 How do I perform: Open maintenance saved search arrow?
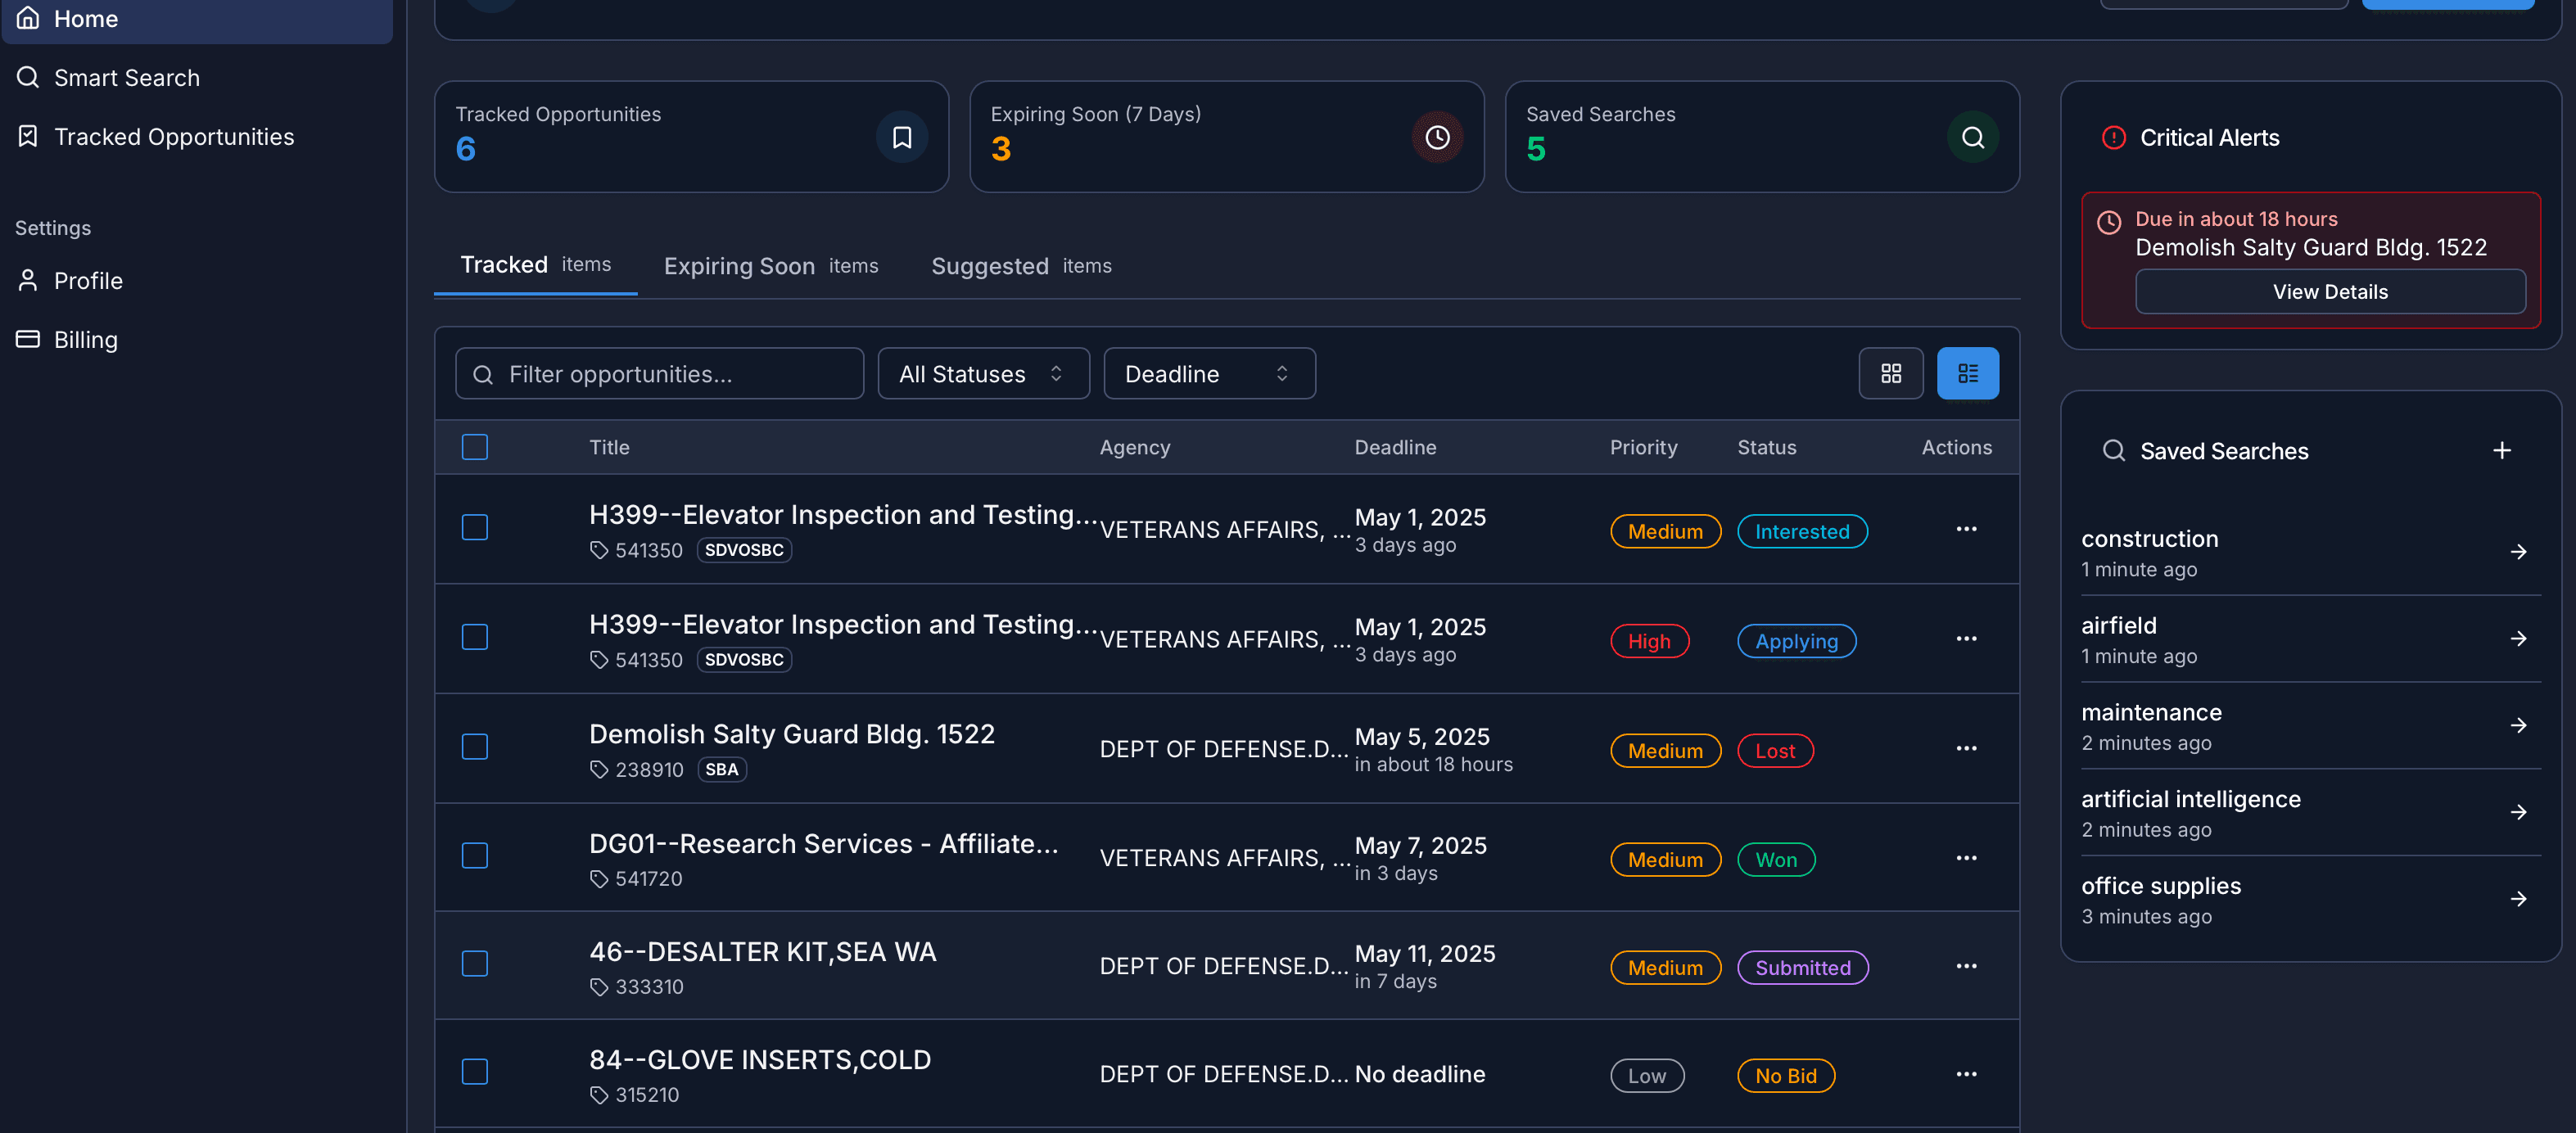tap(2518, 727)
